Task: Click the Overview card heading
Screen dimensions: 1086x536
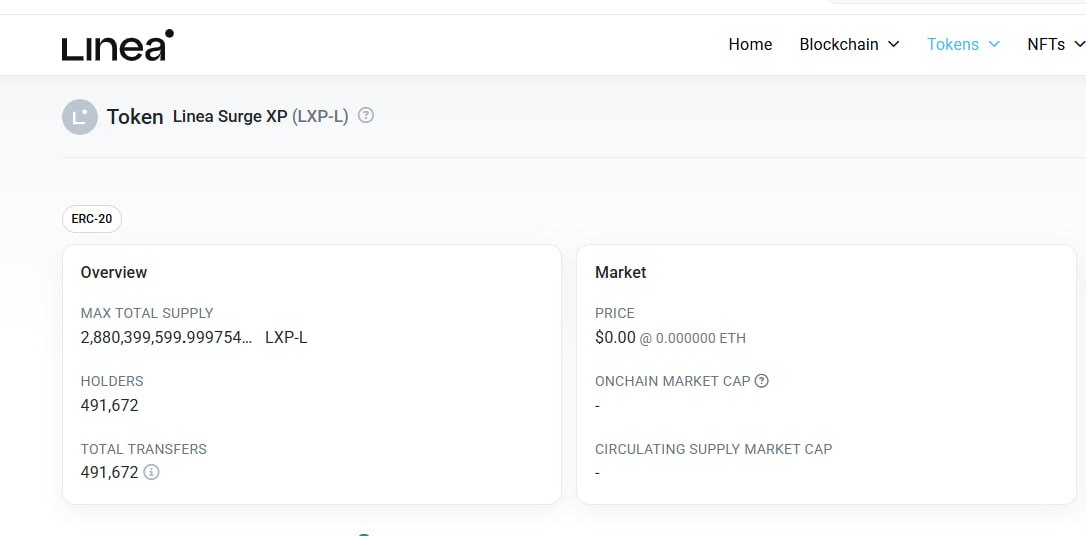Action: 114,272
